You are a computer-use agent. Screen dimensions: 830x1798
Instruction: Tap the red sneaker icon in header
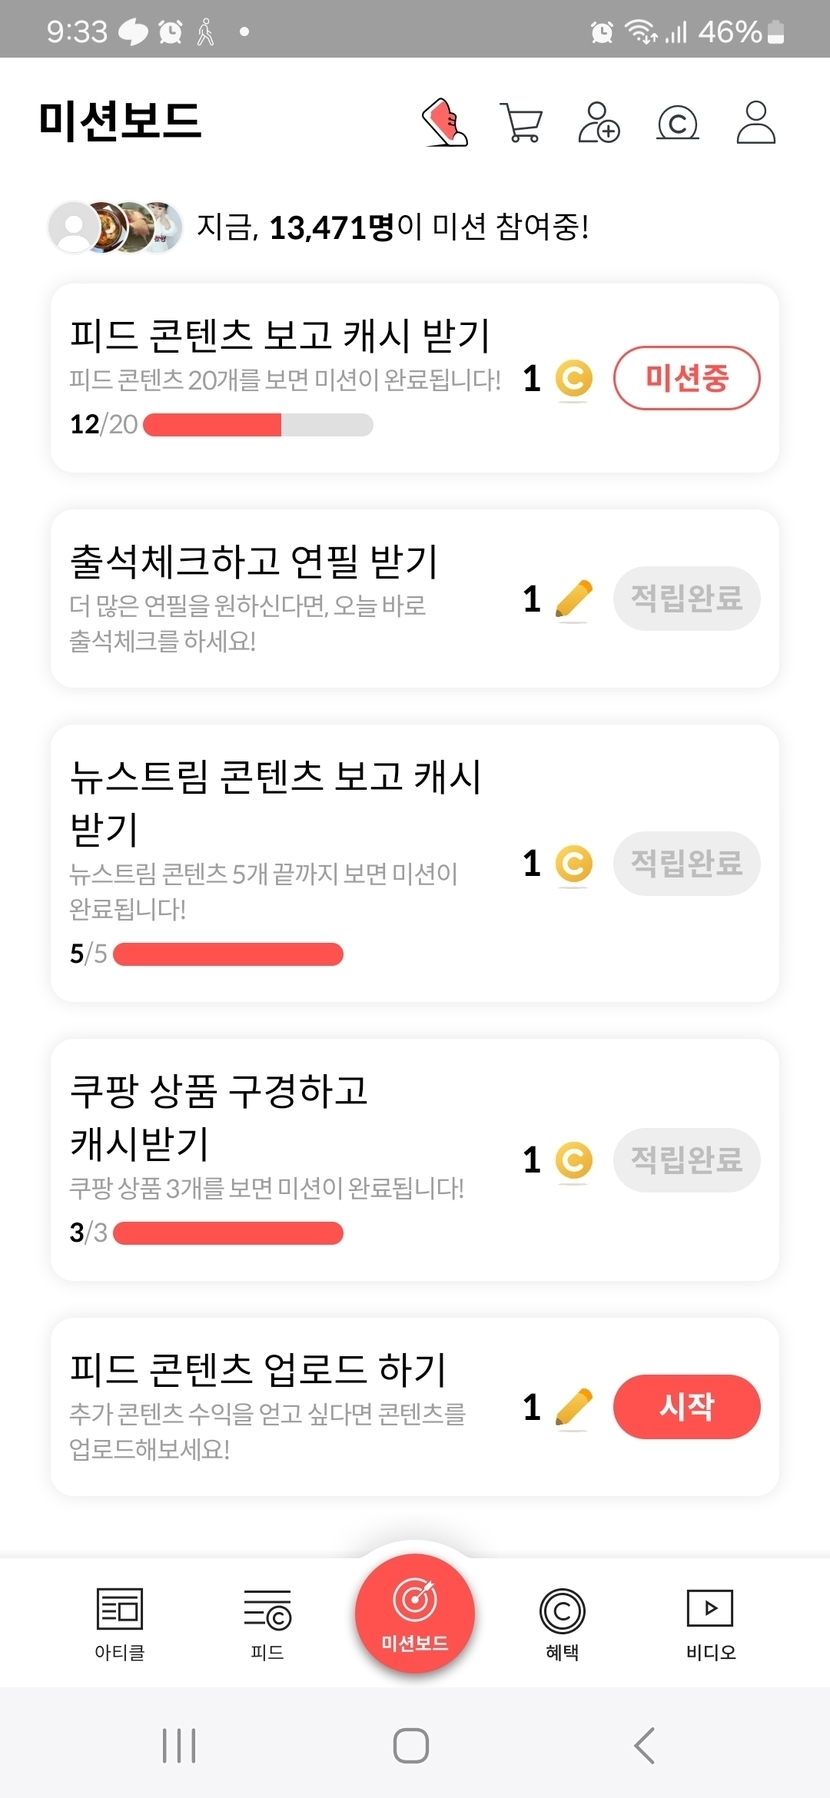pos(446,123)
